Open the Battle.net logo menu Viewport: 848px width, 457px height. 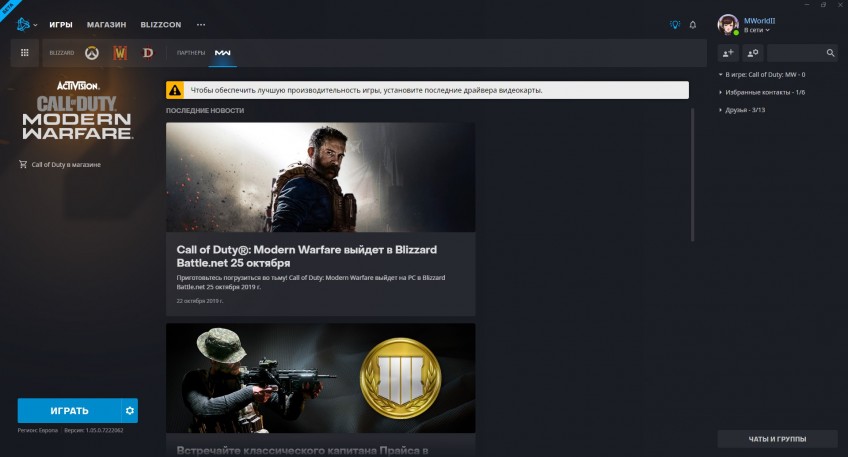23,24
